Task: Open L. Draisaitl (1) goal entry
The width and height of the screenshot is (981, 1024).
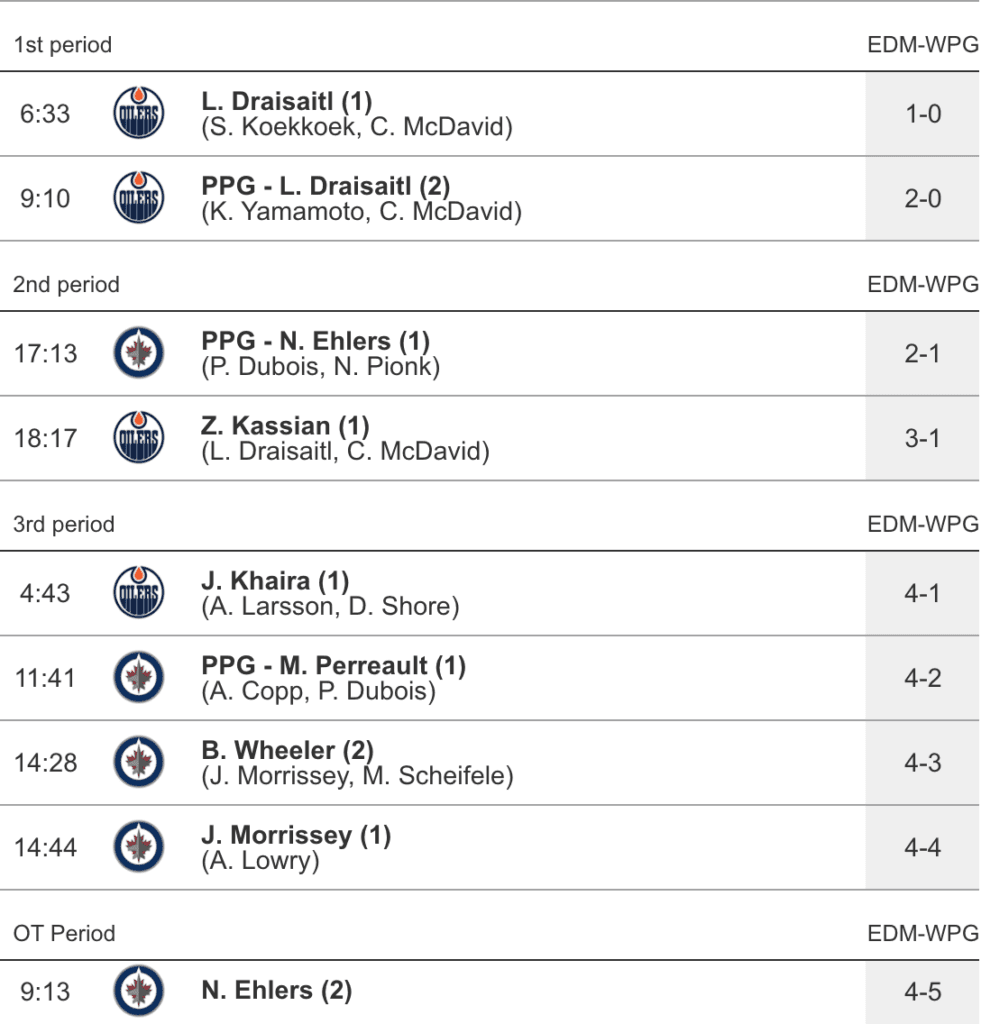Action: point(286,102)
